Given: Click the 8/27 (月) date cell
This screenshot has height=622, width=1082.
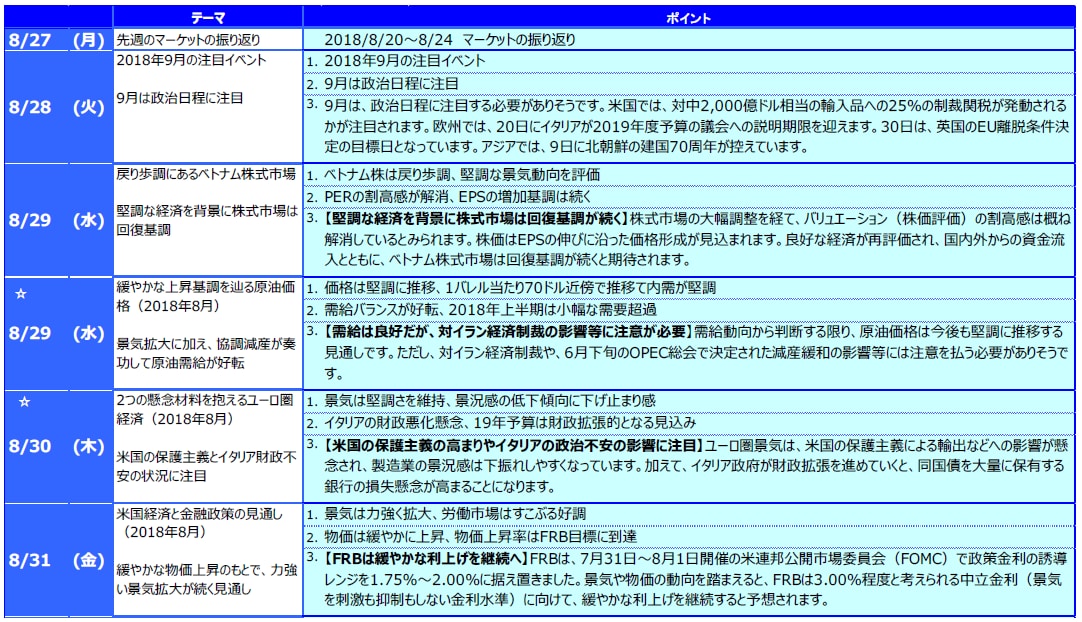Looking at the screenshot, I should point(57,39).
